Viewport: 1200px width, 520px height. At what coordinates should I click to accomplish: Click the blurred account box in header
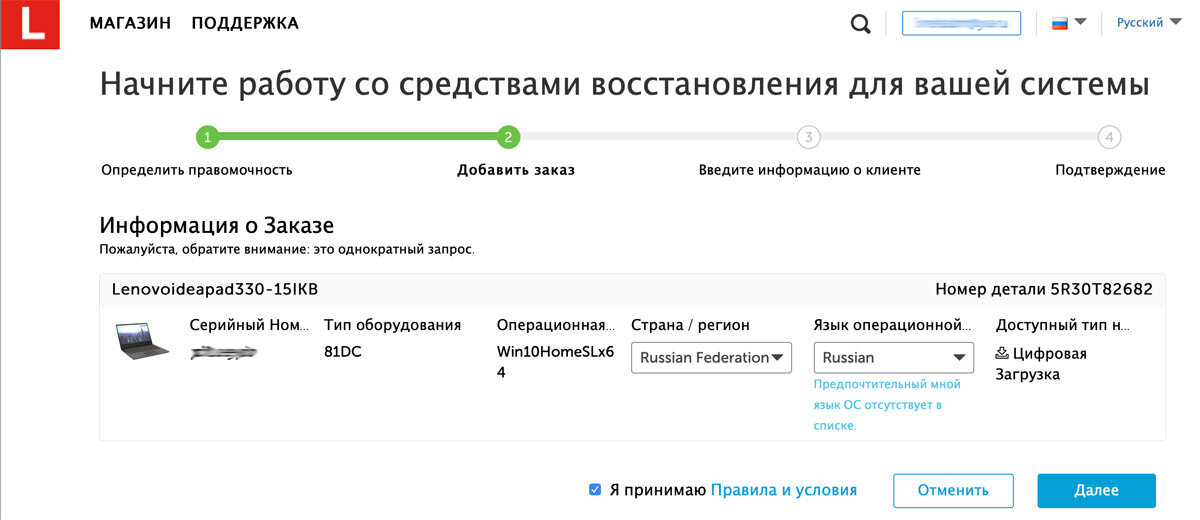961,23
